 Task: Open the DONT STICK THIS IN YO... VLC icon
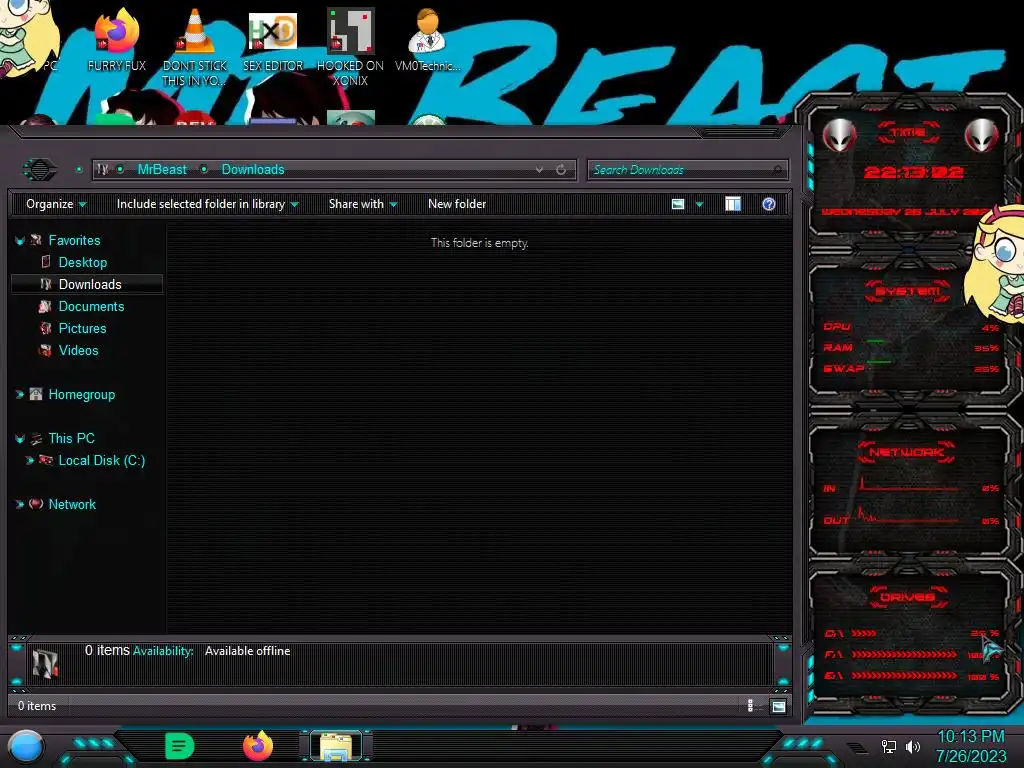195,47
